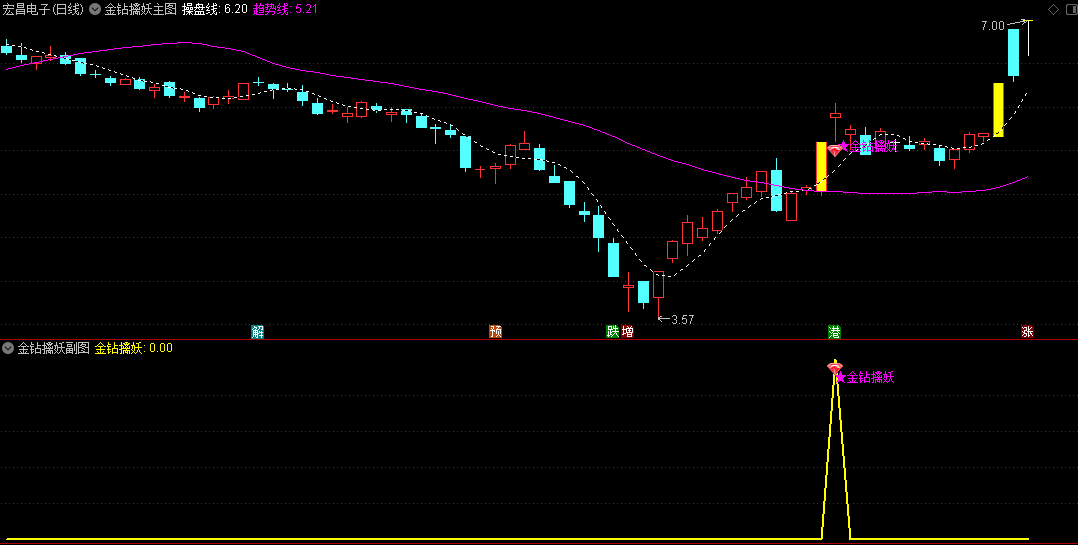1078x545 pixels.
Task: Click the 7.00 high price label
Action: (x=992, y=26)
